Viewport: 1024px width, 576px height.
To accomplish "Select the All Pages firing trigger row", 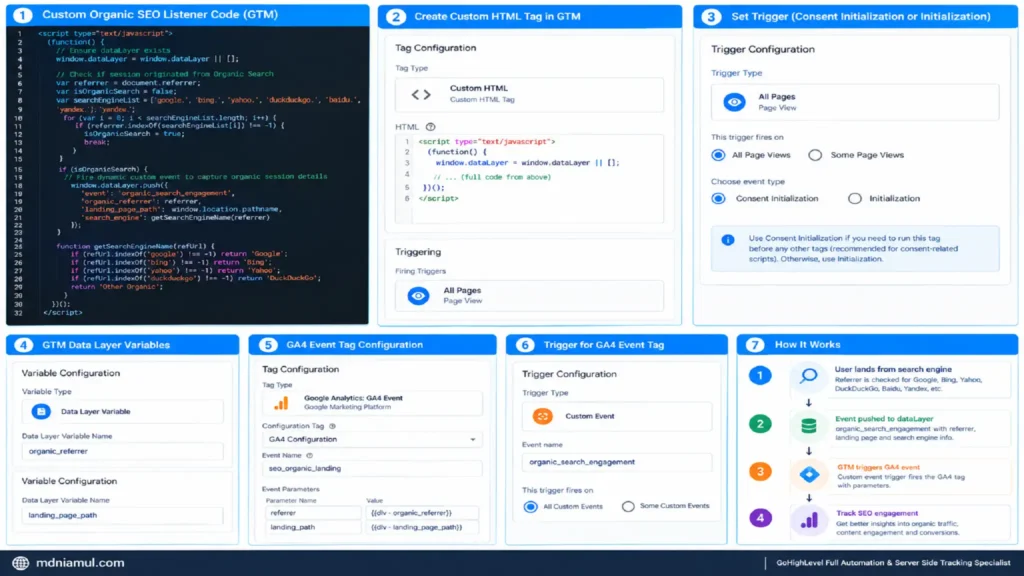I will coord(530,296).
